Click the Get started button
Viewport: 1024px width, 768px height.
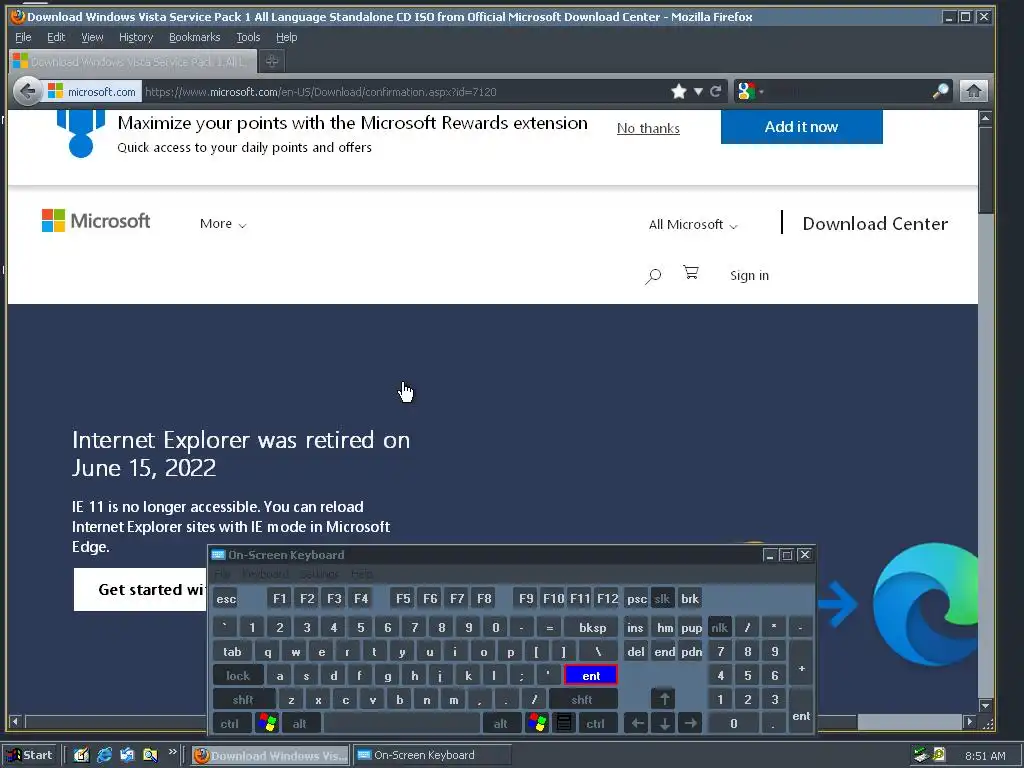140,590
